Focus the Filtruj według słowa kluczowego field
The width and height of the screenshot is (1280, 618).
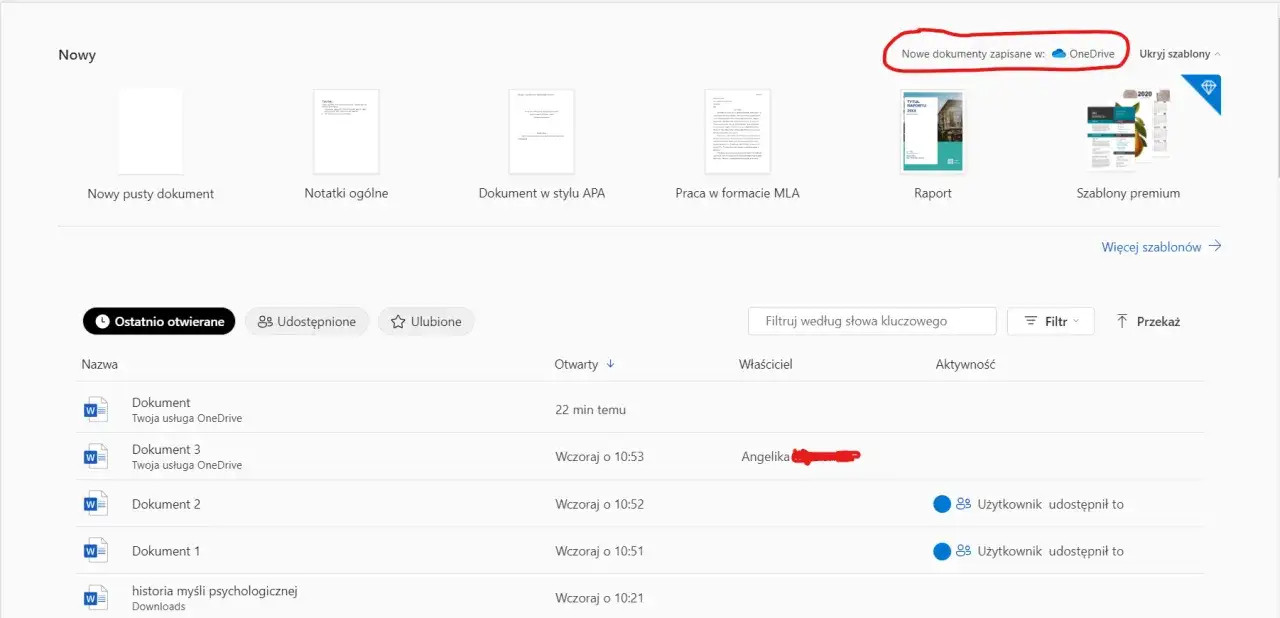pos(872,321)
